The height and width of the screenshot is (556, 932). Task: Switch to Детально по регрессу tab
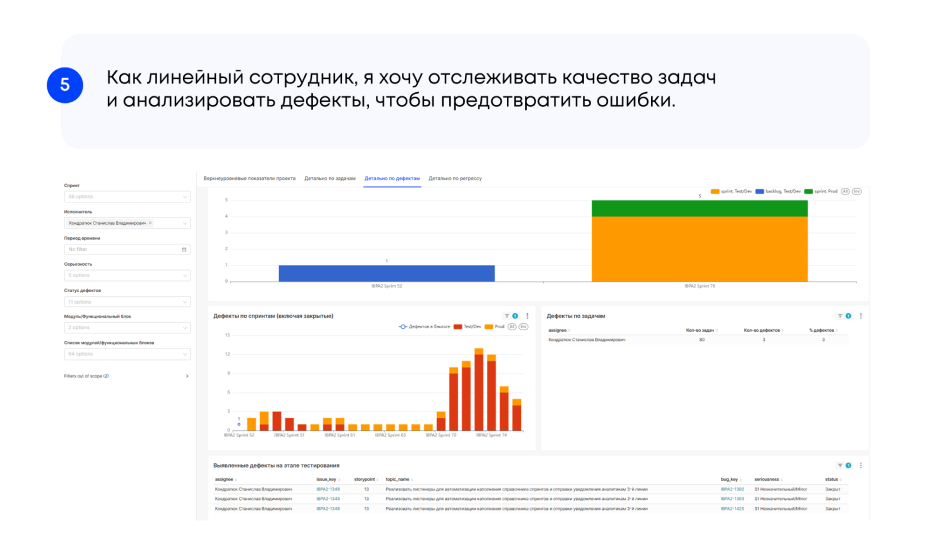tap(455, 178)
